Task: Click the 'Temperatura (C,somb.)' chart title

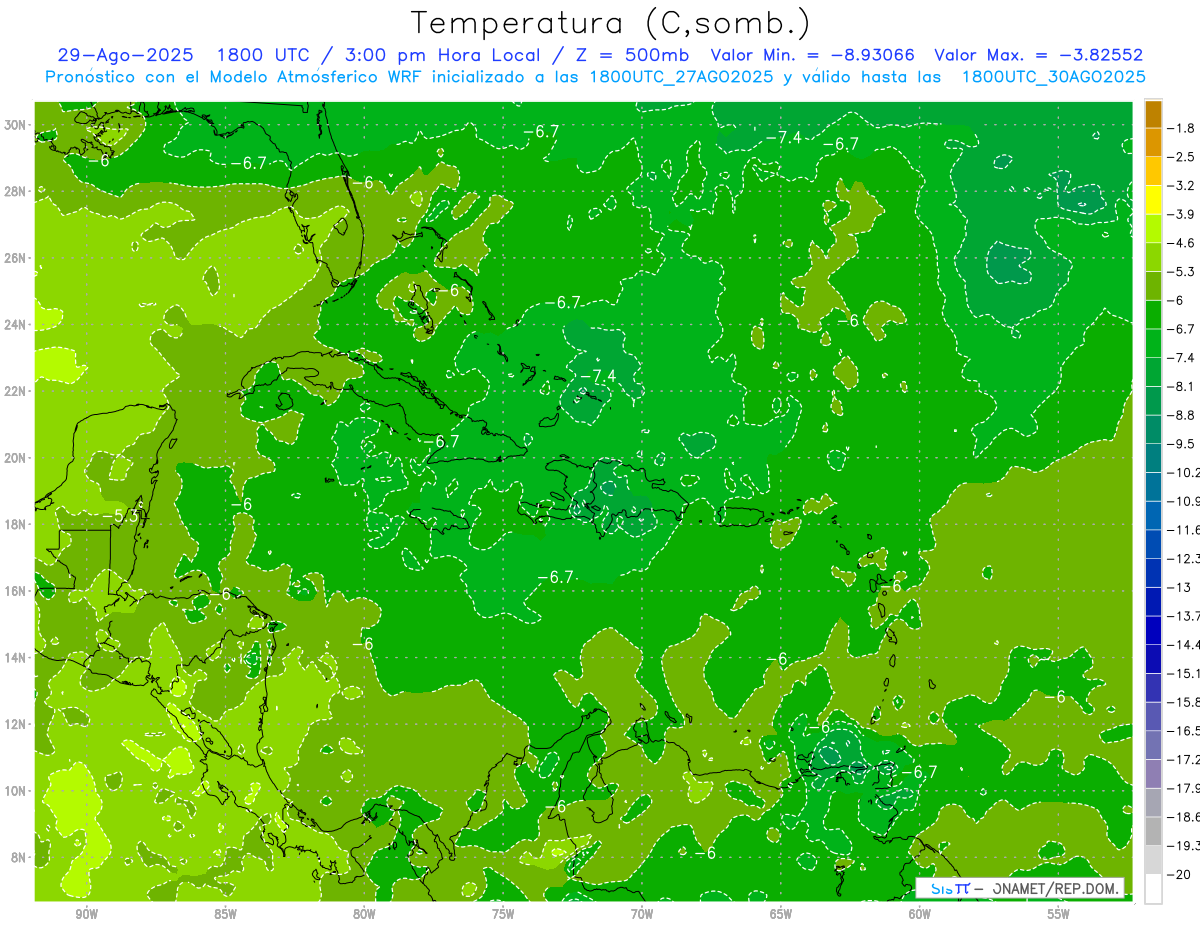Action: click(x=611, y=23)
